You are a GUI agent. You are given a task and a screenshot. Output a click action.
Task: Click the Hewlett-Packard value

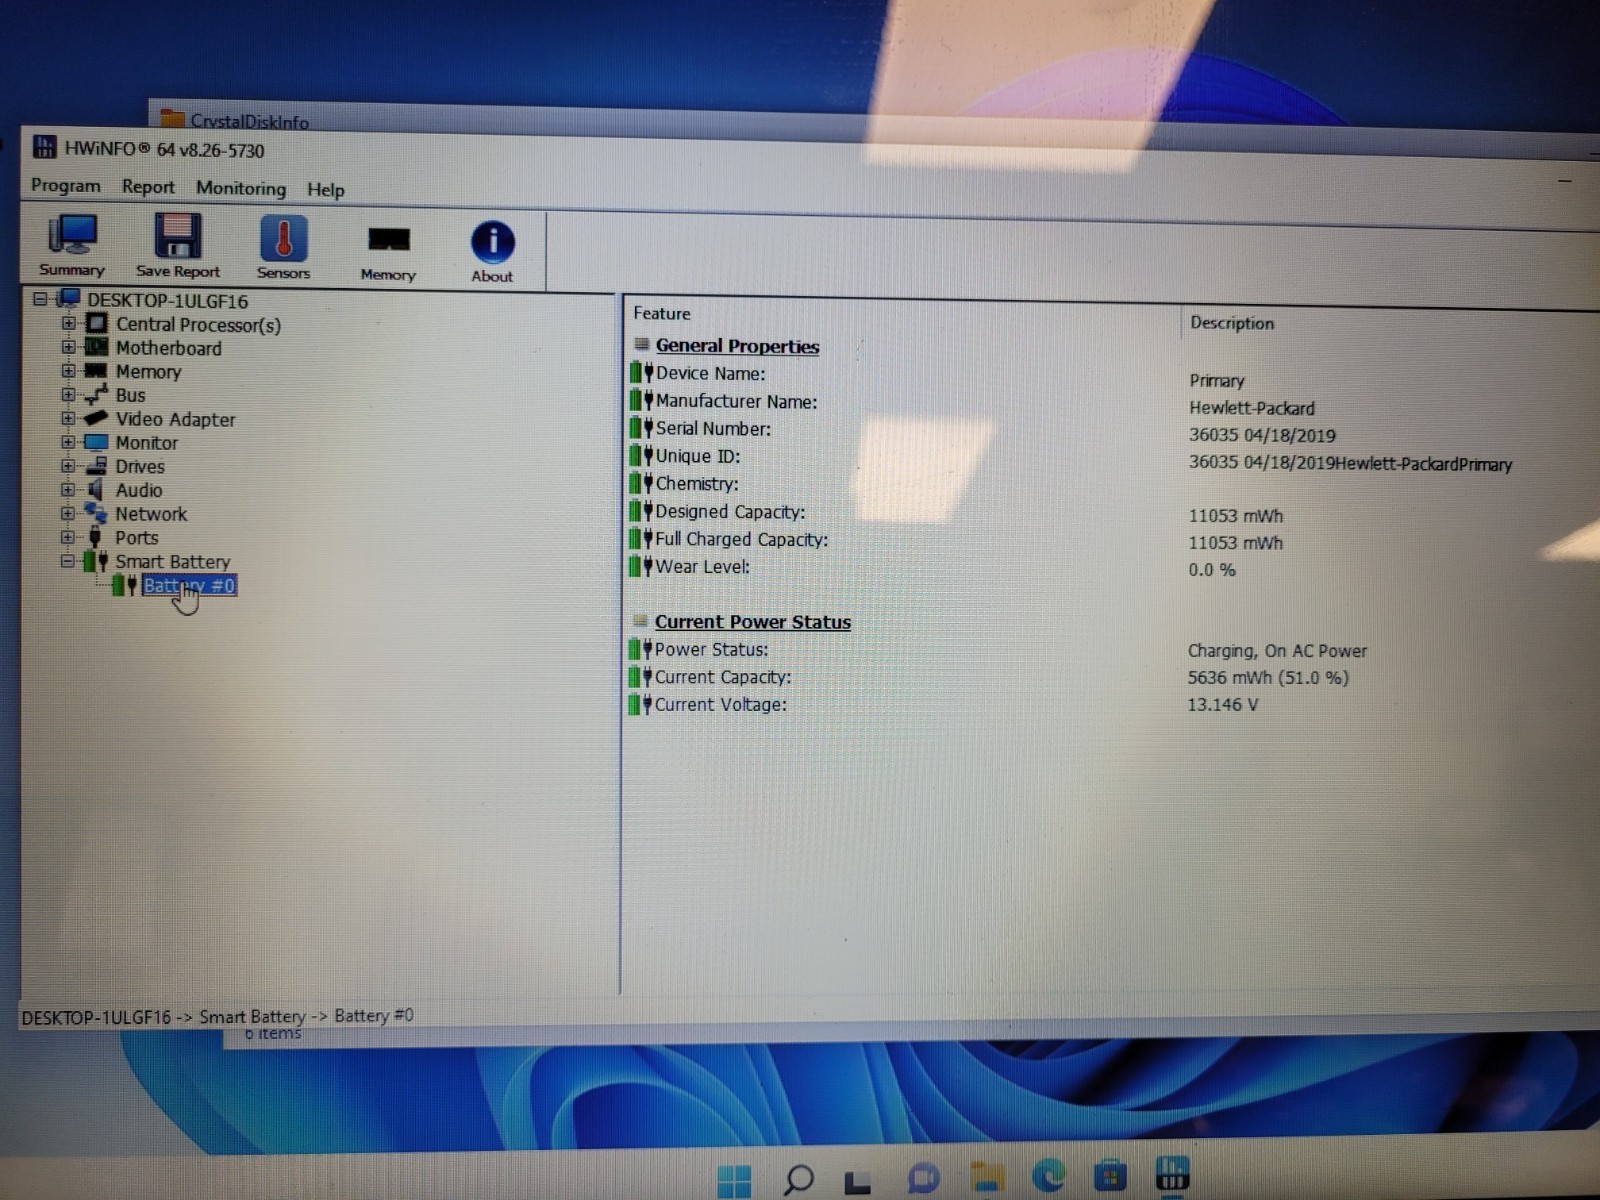point(1252,408)
